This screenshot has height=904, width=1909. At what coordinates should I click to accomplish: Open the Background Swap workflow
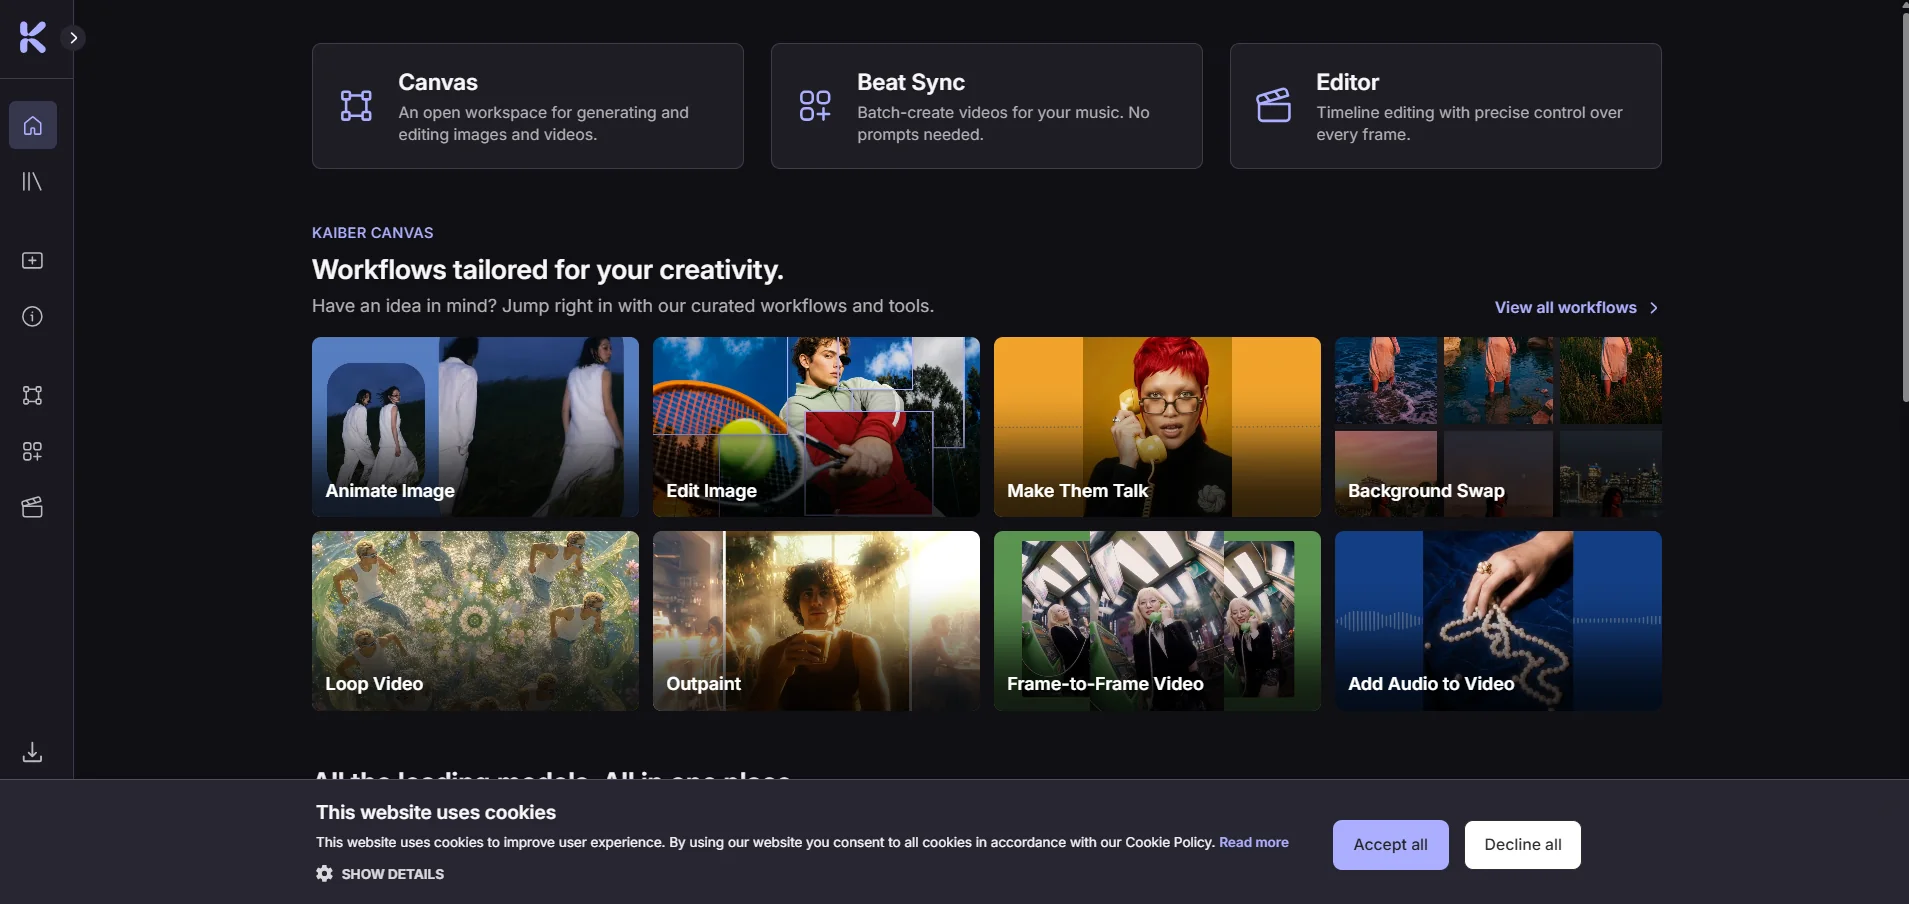point(1498,427)
